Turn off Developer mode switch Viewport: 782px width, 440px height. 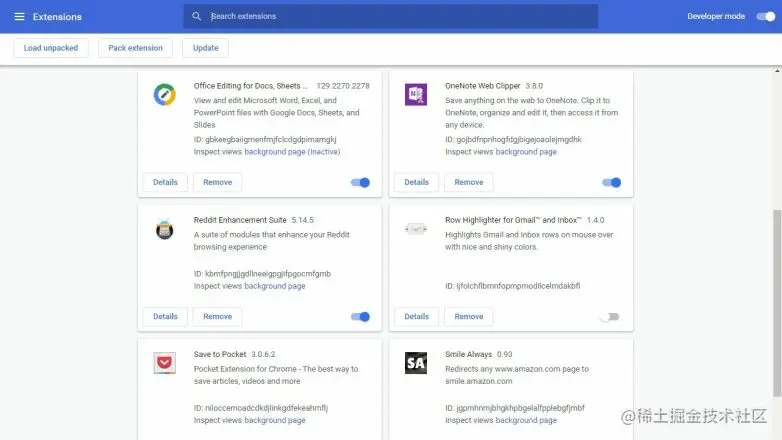tap(766, 16)
